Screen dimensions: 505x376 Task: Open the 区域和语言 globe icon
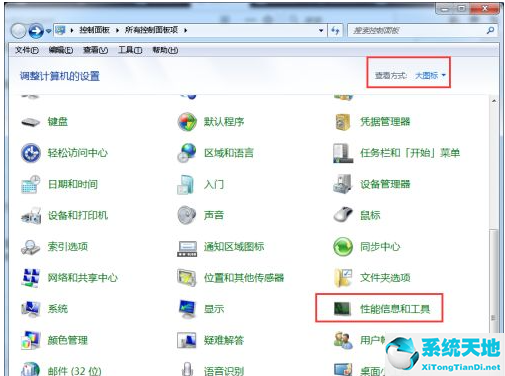click(x=187, y=153)
